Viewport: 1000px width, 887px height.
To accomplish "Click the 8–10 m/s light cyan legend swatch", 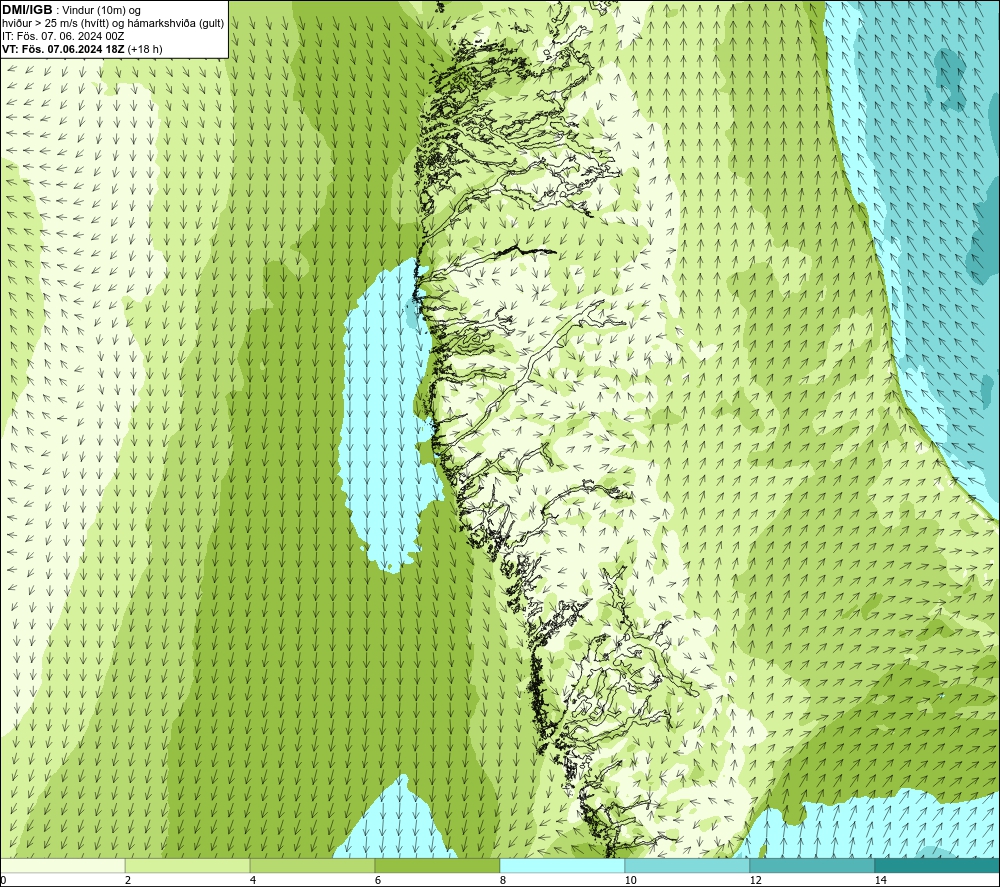I will tap(562, 865).
